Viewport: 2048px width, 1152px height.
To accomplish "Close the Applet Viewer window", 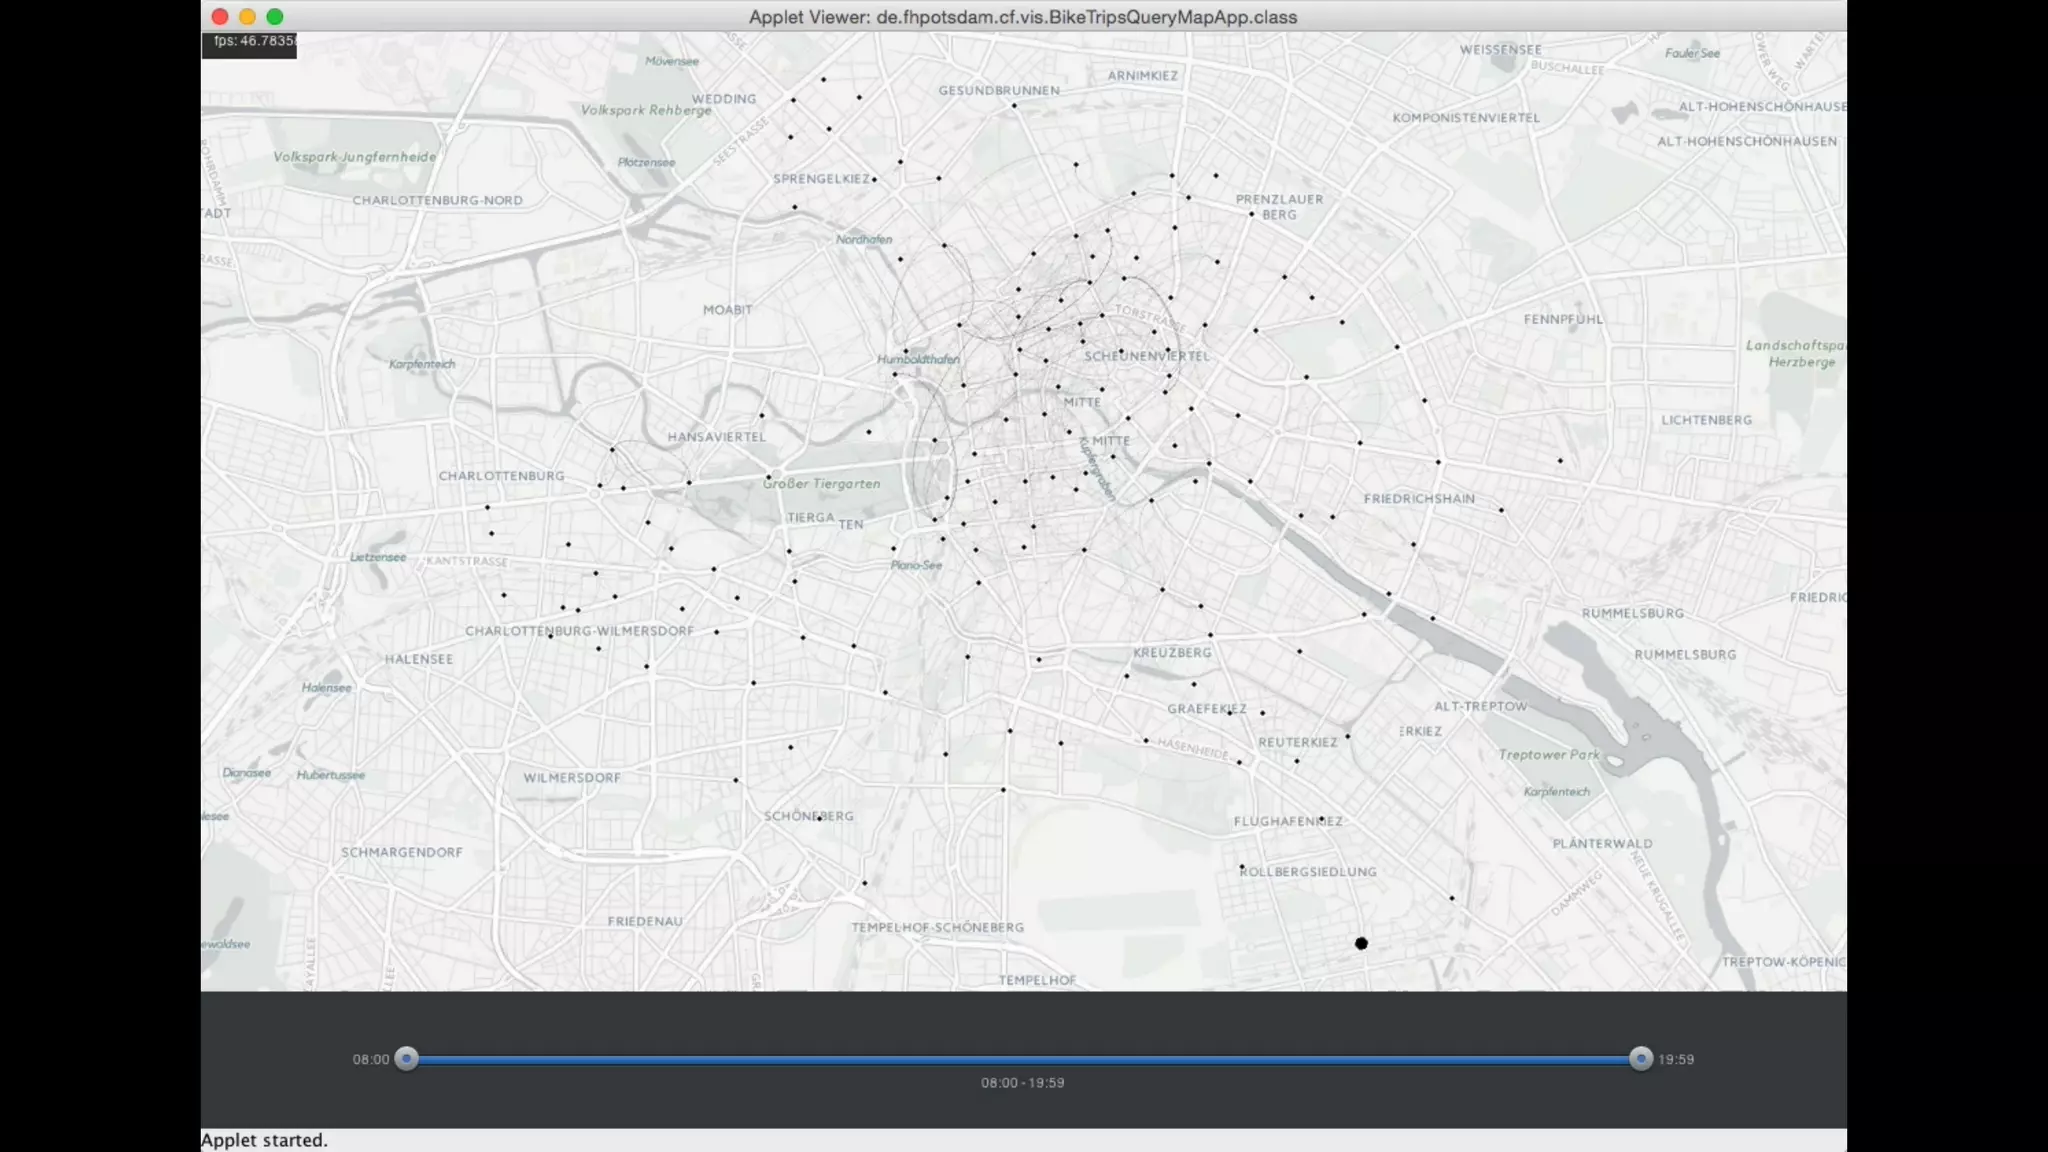I will 220,16.
